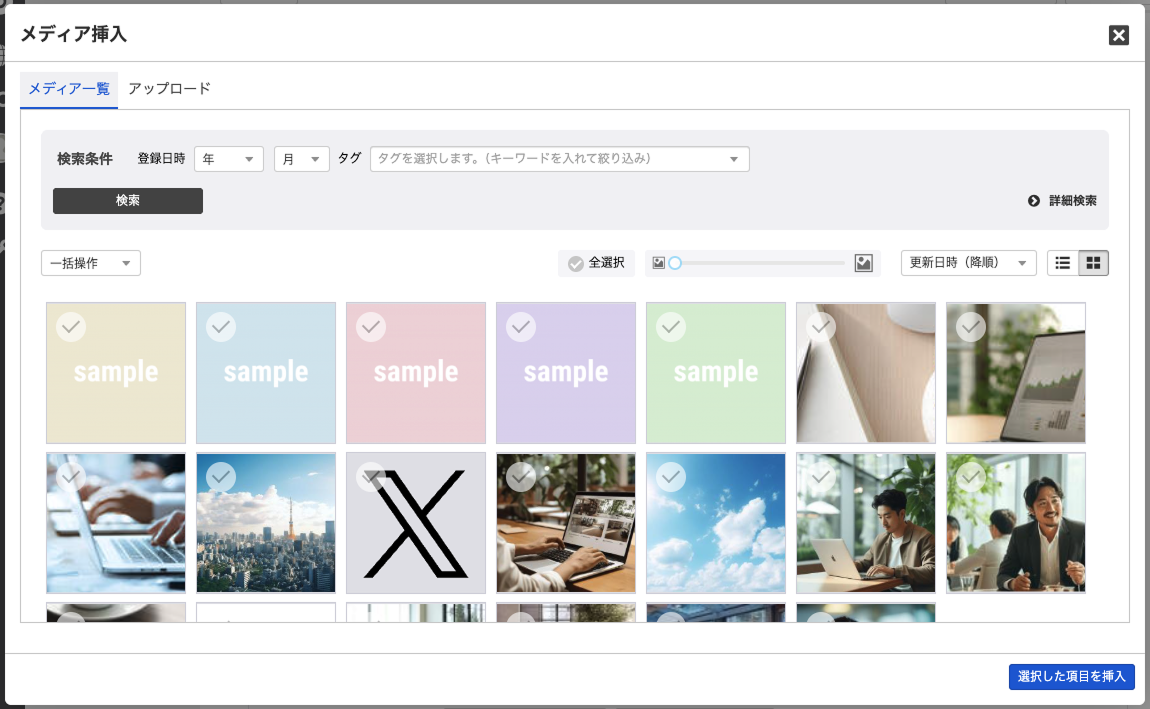Click the X logo thumbnail

tap(416, 523)
